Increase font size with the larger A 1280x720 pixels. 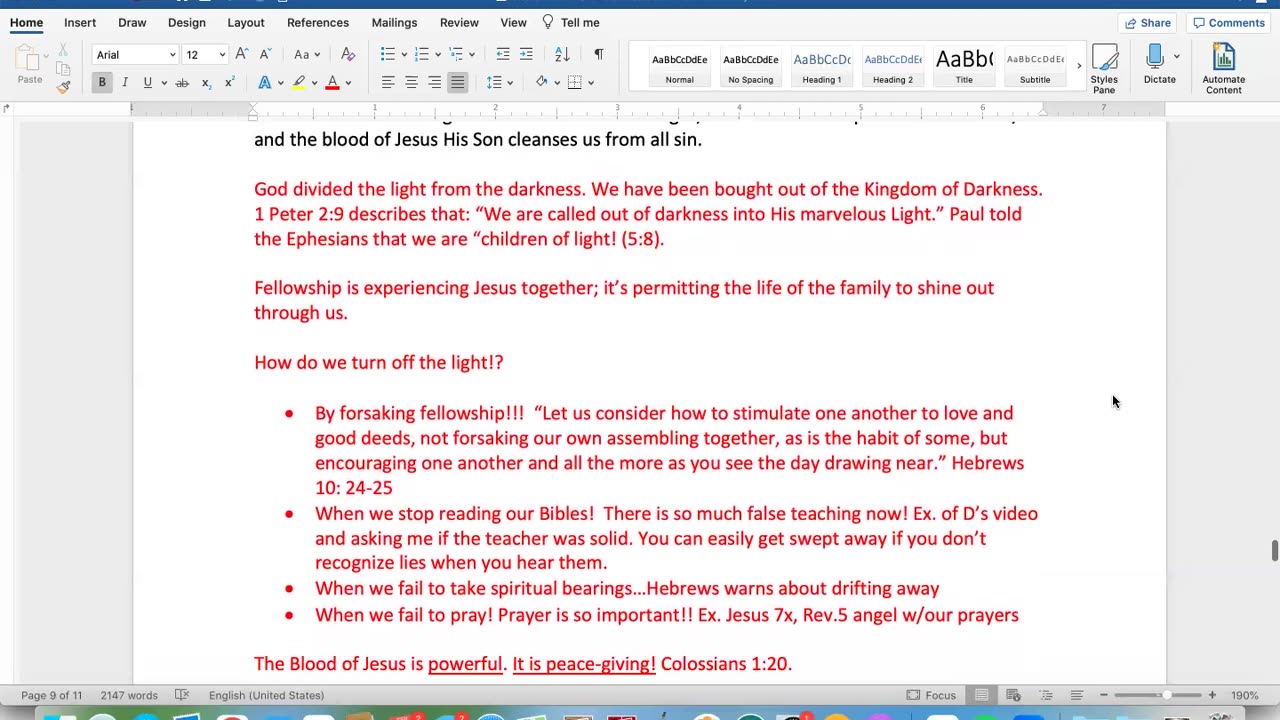tap(241, 54)
